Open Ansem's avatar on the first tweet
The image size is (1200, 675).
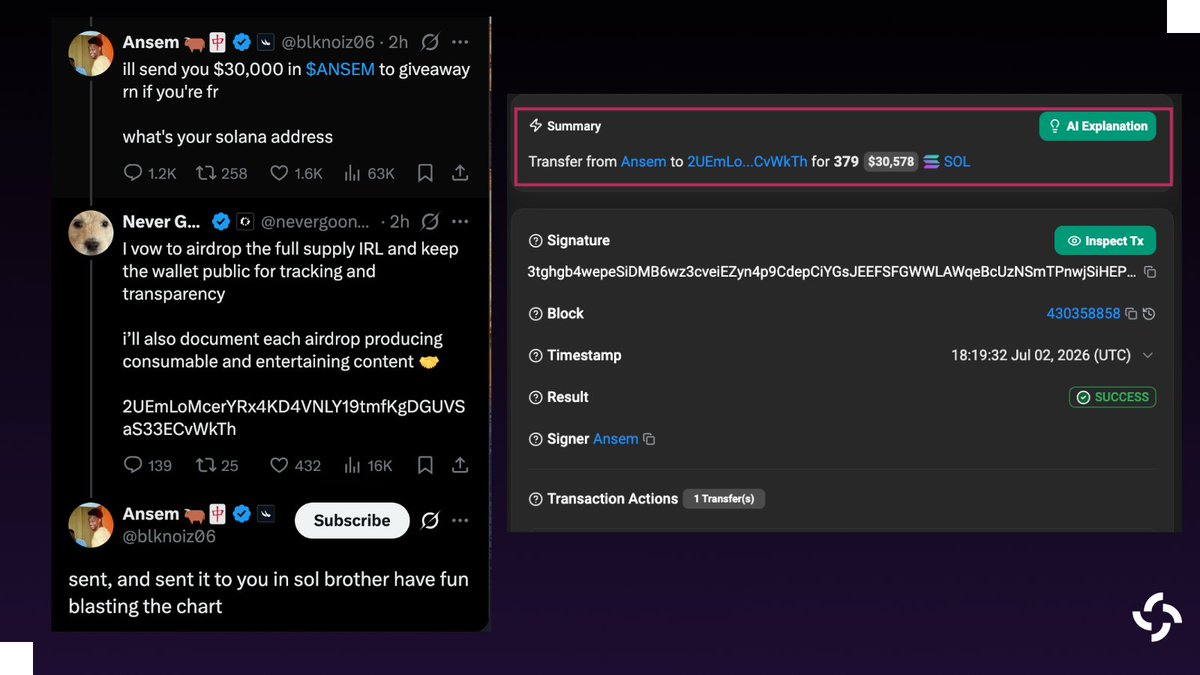pyautogui.click(x=91, y=53)
